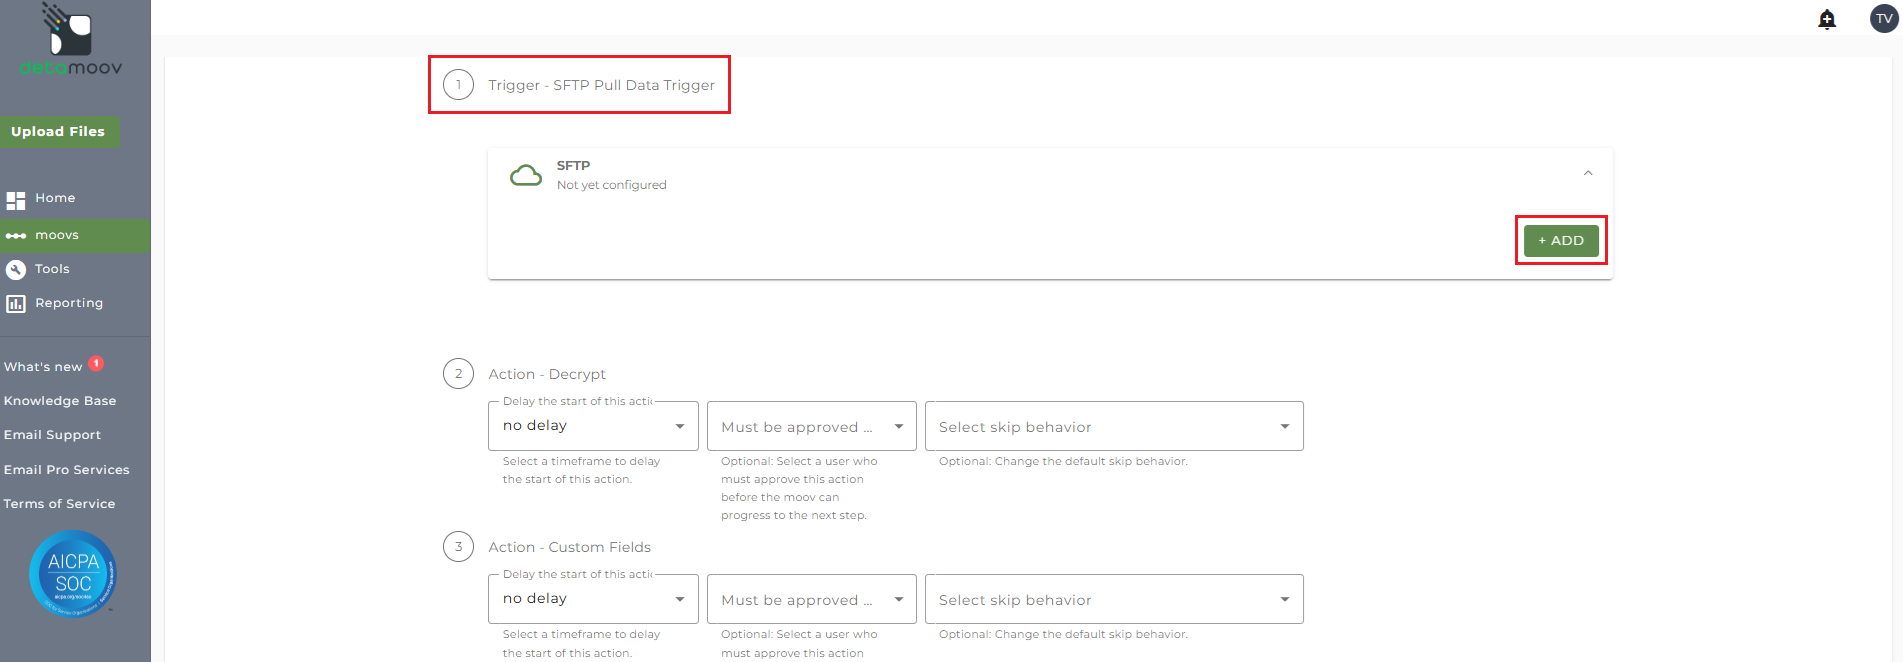
Task: Collapse the SFTP panel chevron
Action: 1588,174
